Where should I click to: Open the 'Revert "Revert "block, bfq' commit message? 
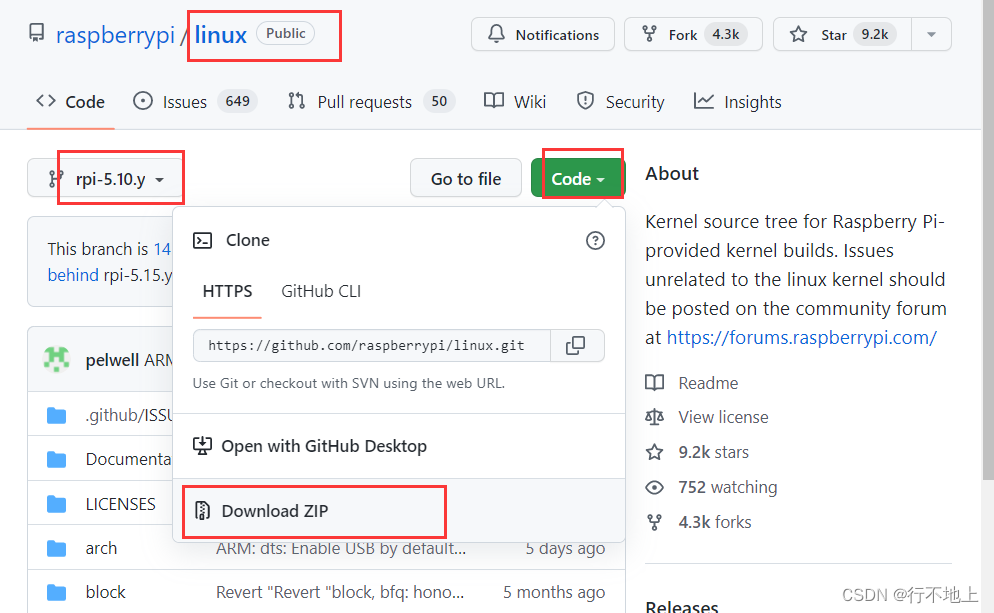[340, 592]
